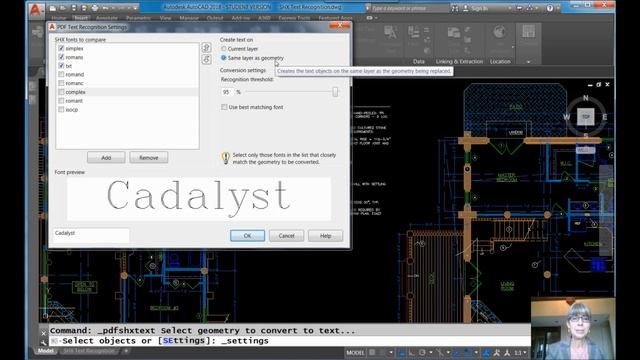The image size is (640, 360).
Task: Click the blue annotation visibility icon in status bar
Action: click(486, 352)
